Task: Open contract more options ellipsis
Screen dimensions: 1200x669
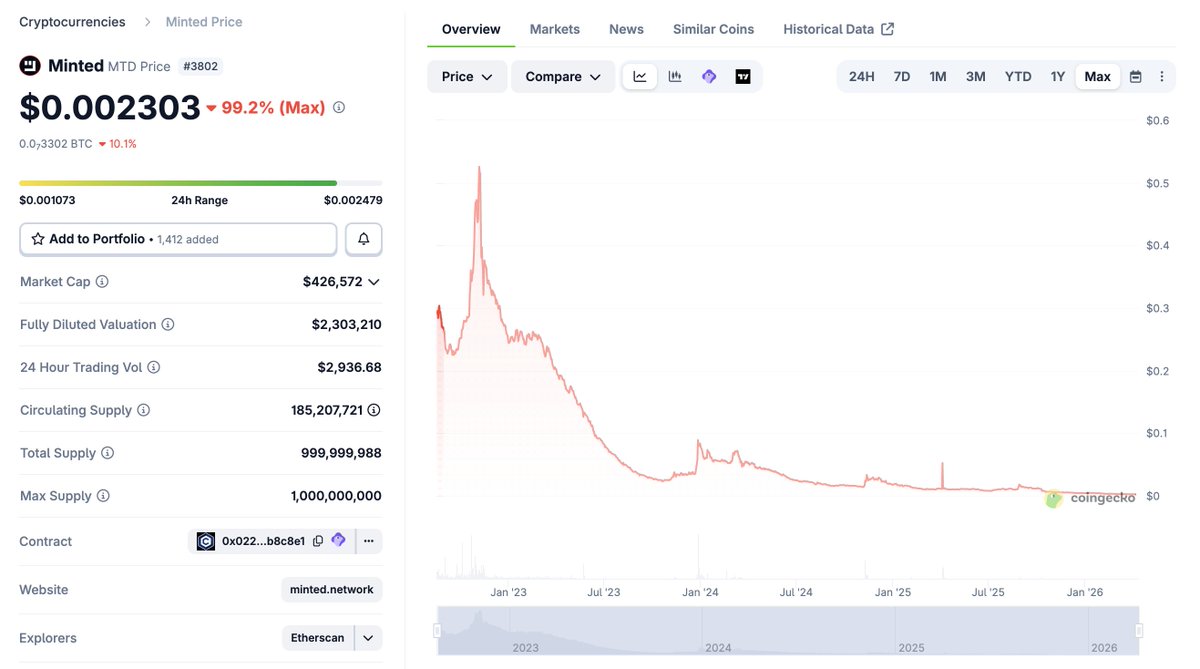Action: click(x=368, y=541)
